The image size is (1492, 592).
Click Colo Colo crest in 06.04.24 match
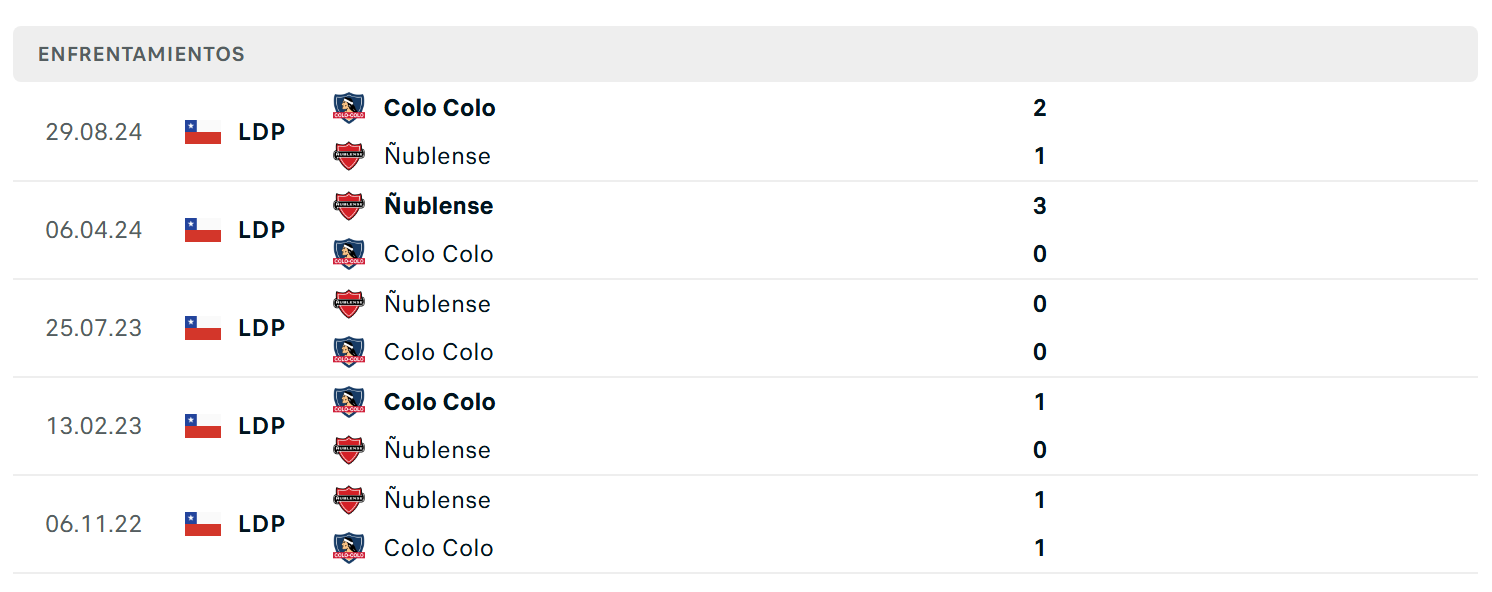[x=349, y=253]
